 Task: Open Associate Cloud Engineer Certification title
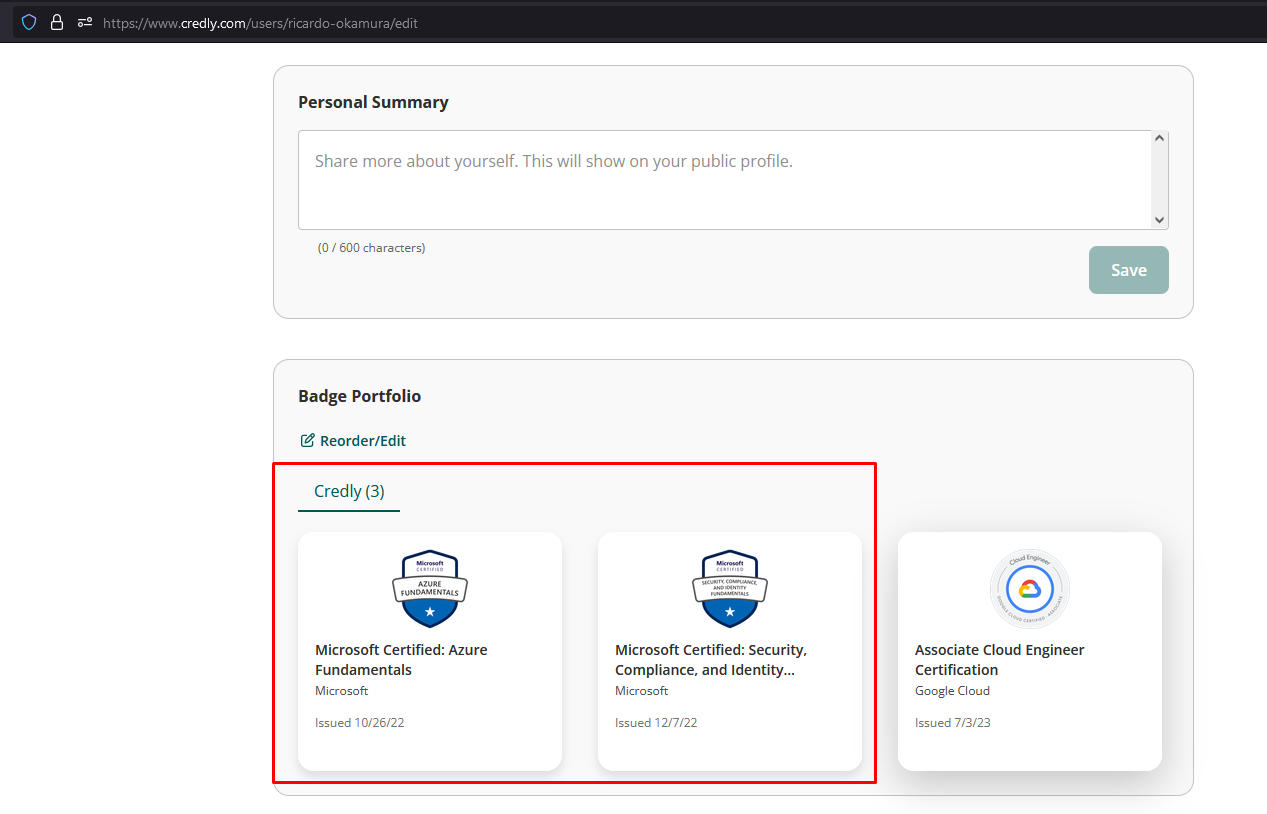[1000, 660]
